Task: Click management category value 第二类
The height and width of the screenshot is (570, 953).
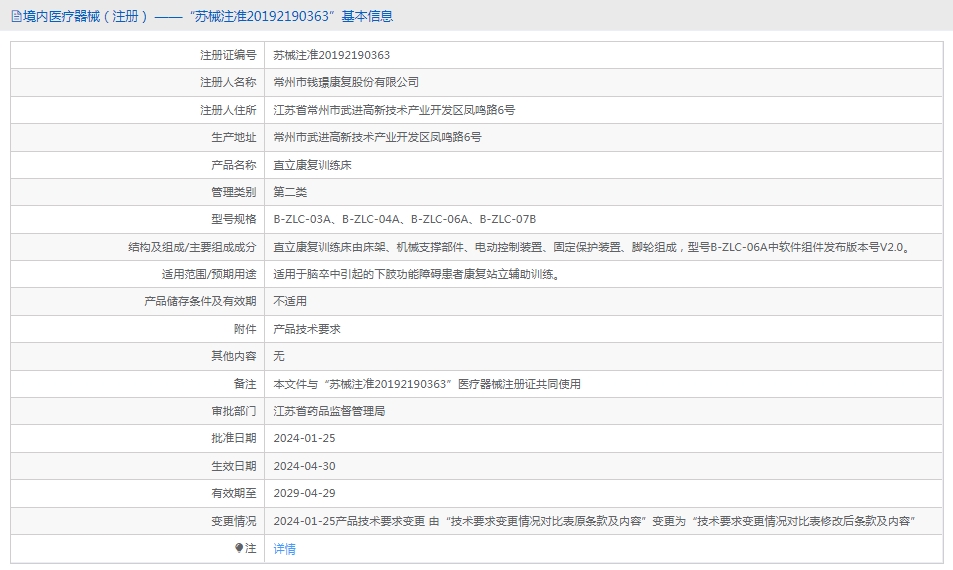Action: (x=290, y=192)
